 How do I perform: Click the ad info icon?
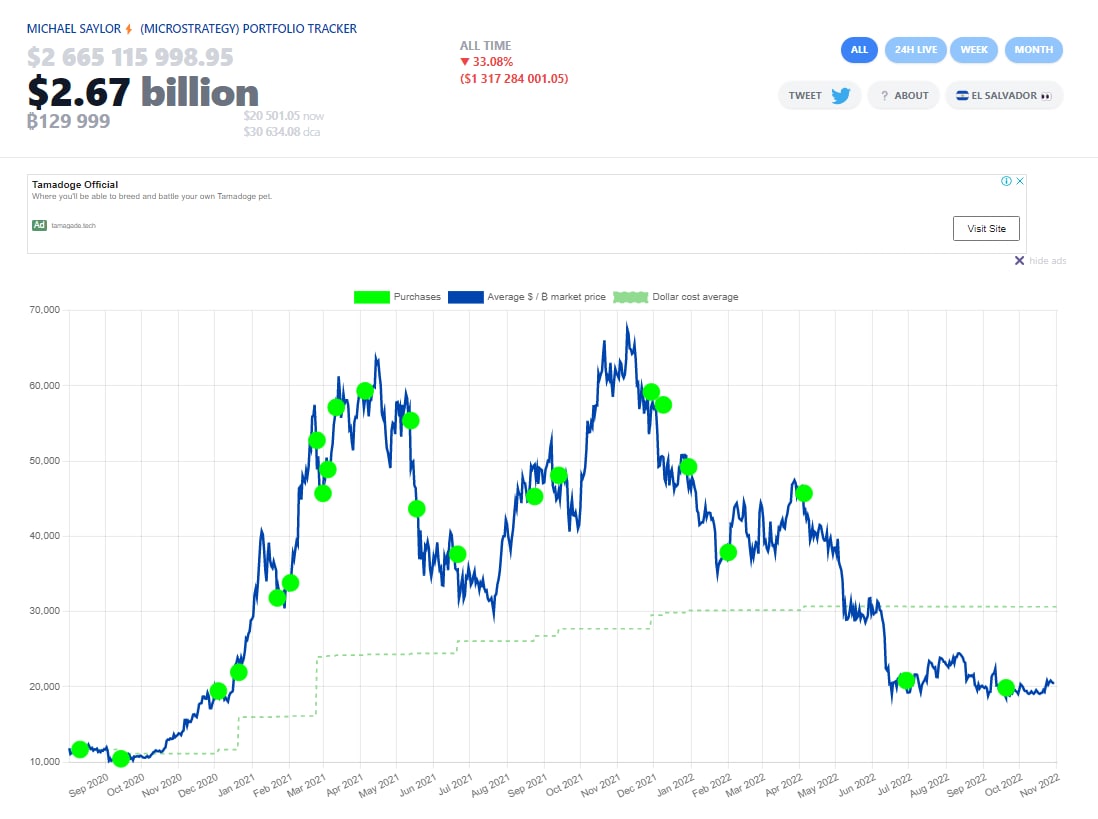point(1006,181)
